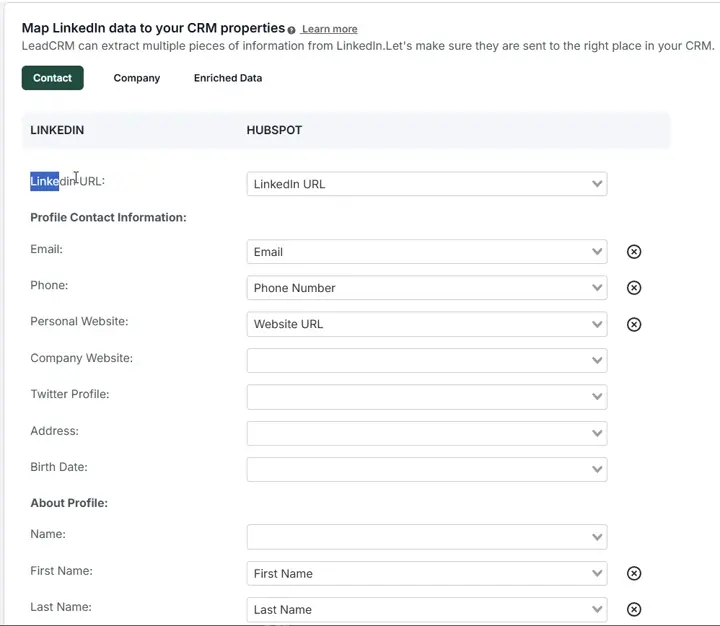Open the empty Twitter Profile dropdown

(x=427, y=397)
